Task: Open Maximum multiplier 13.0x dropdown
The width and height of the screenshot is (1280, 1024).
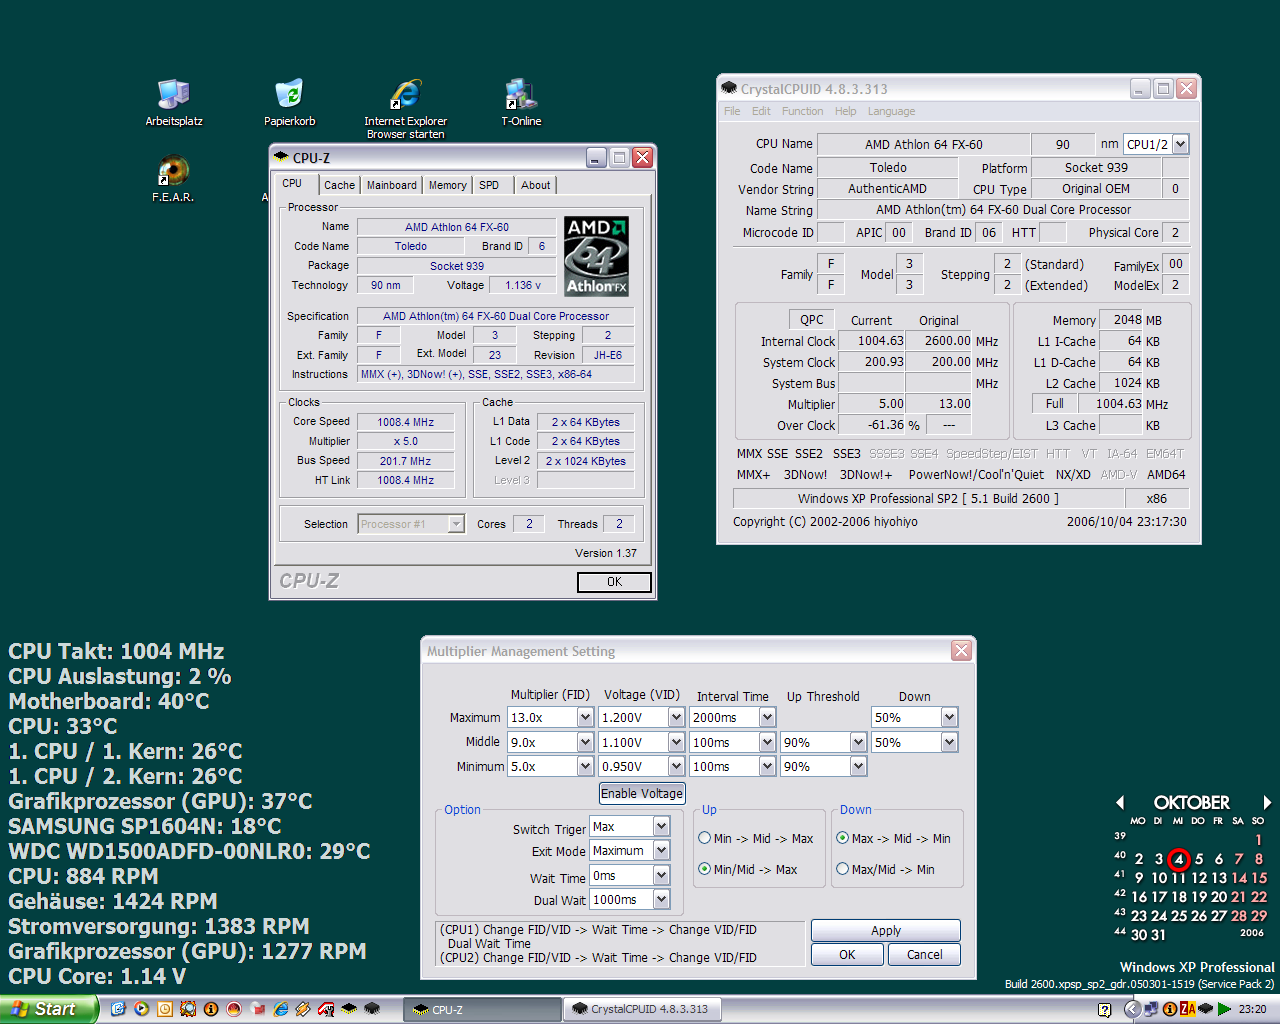Action: point(585,717)
